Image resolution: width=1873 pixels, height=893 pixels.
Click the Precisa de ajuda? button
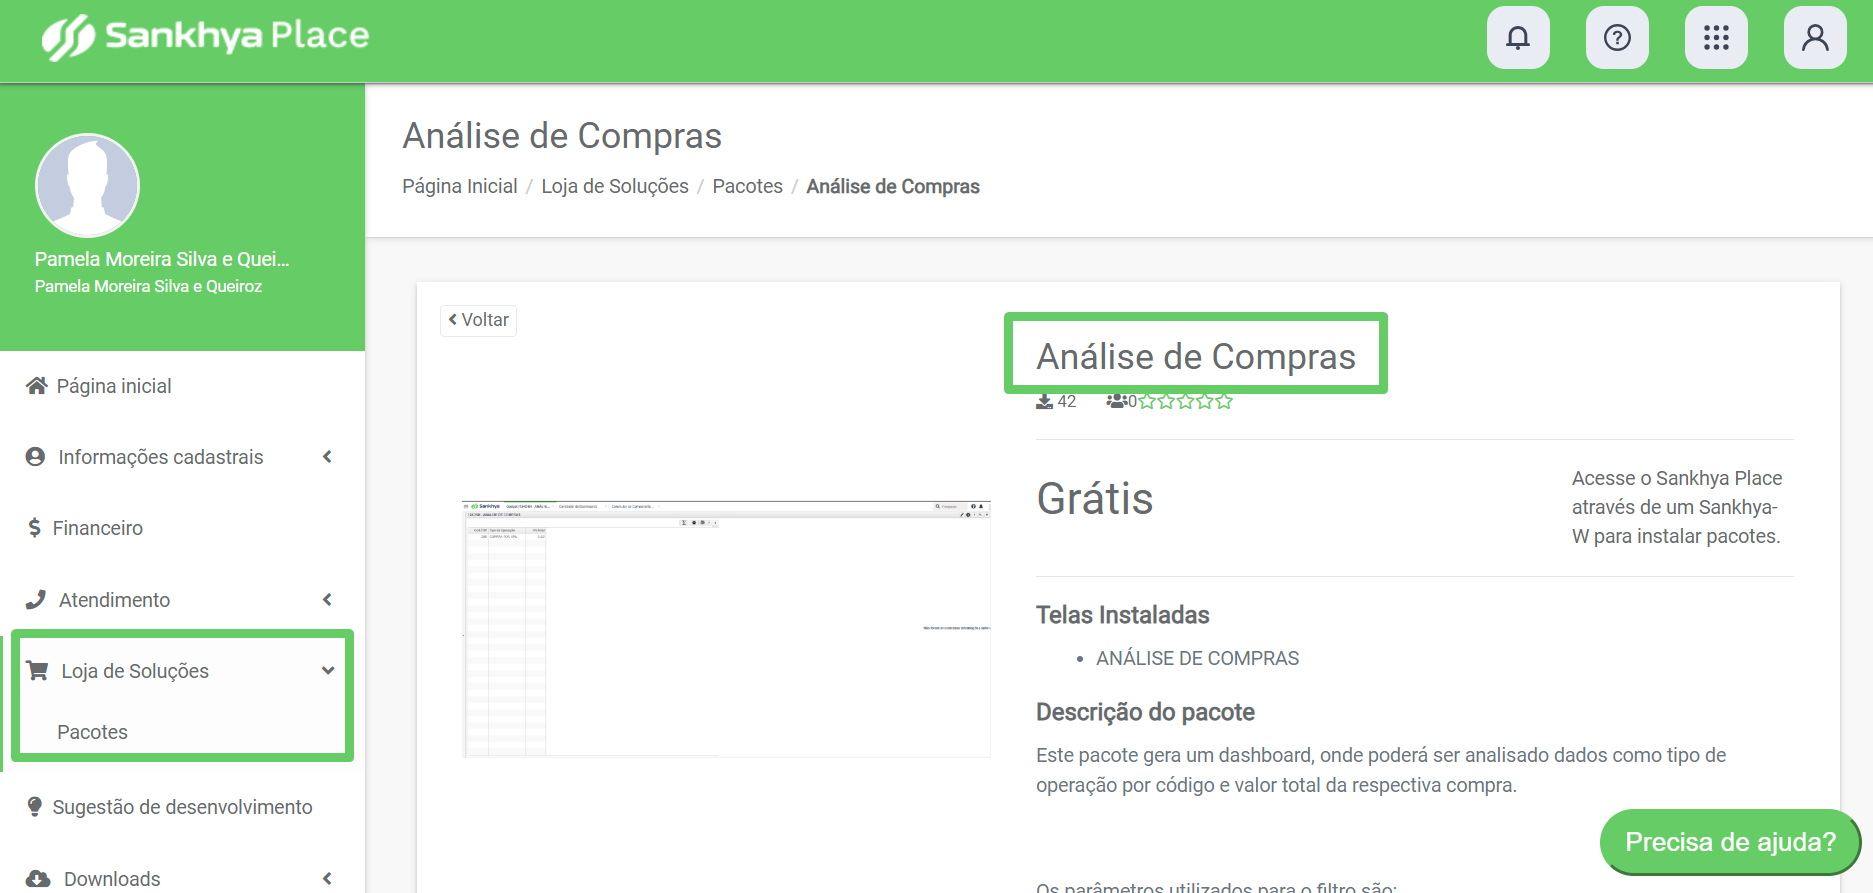pos(1730,842)
